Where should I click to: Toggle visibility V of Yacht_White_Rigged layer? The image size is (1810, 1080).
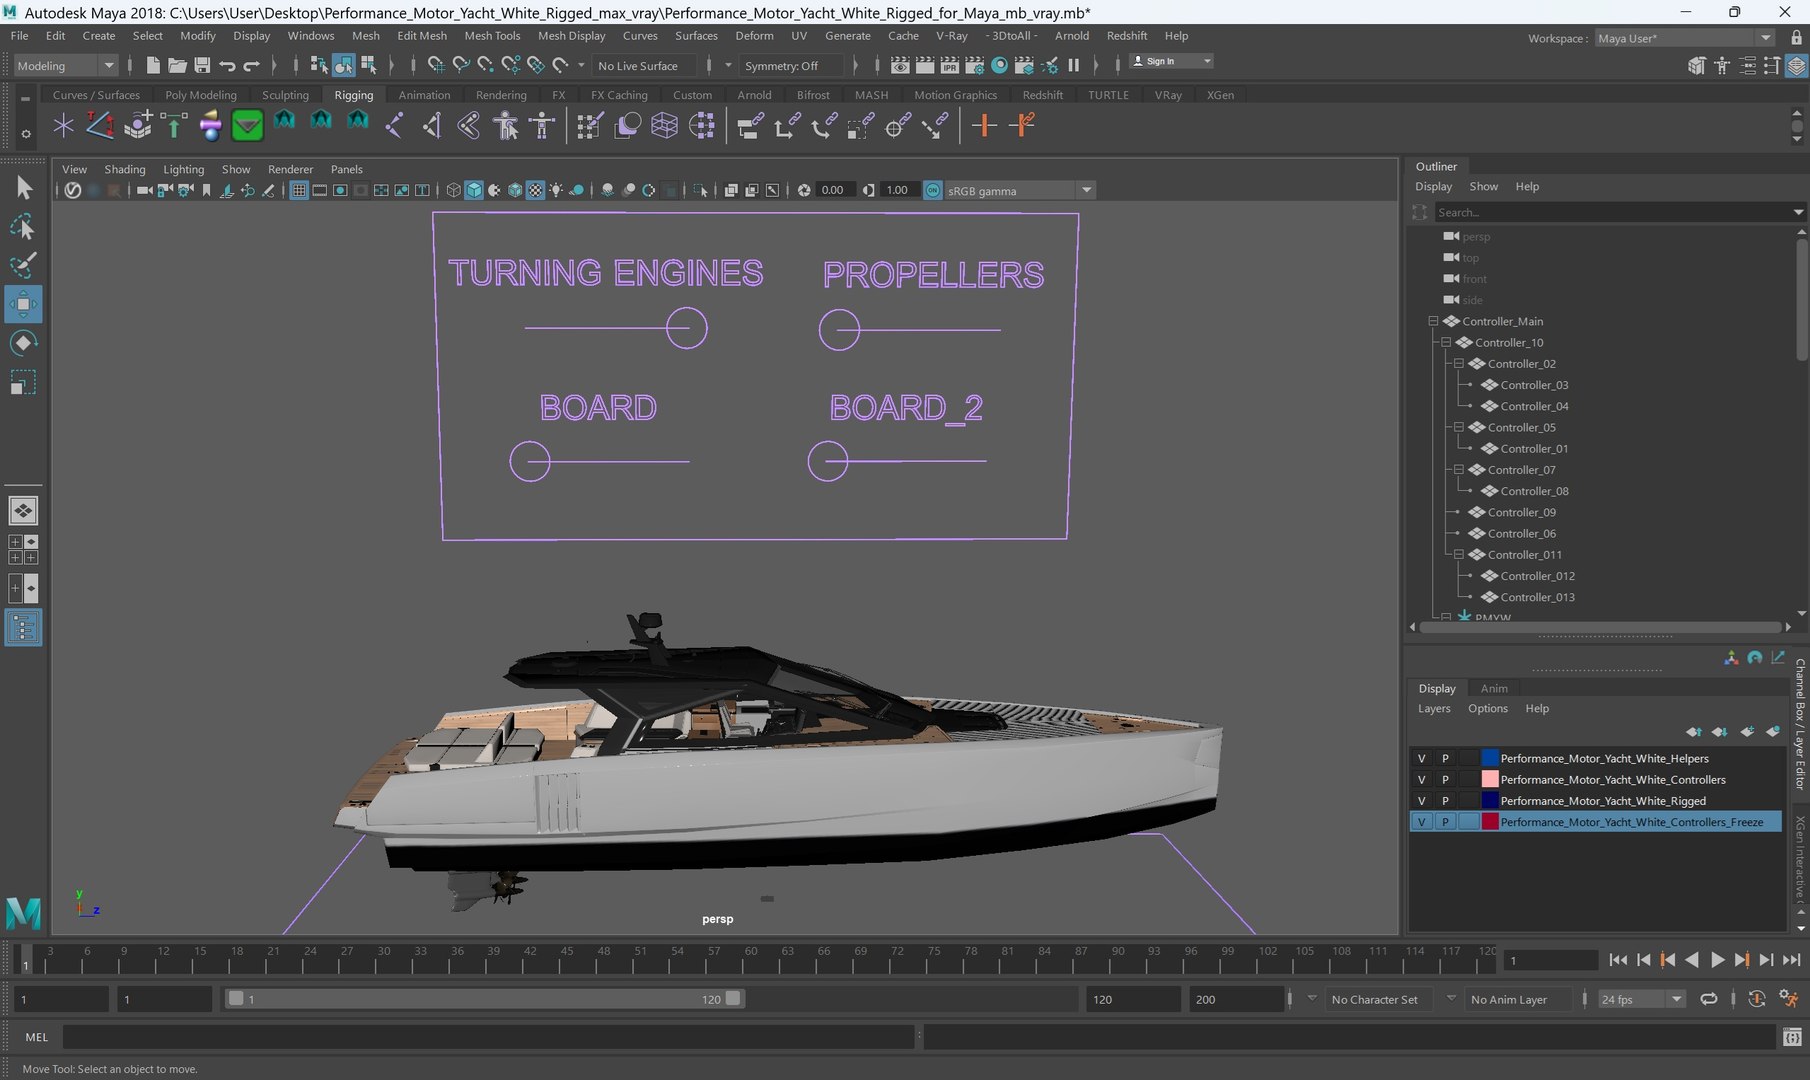(x=1421, y=800)
